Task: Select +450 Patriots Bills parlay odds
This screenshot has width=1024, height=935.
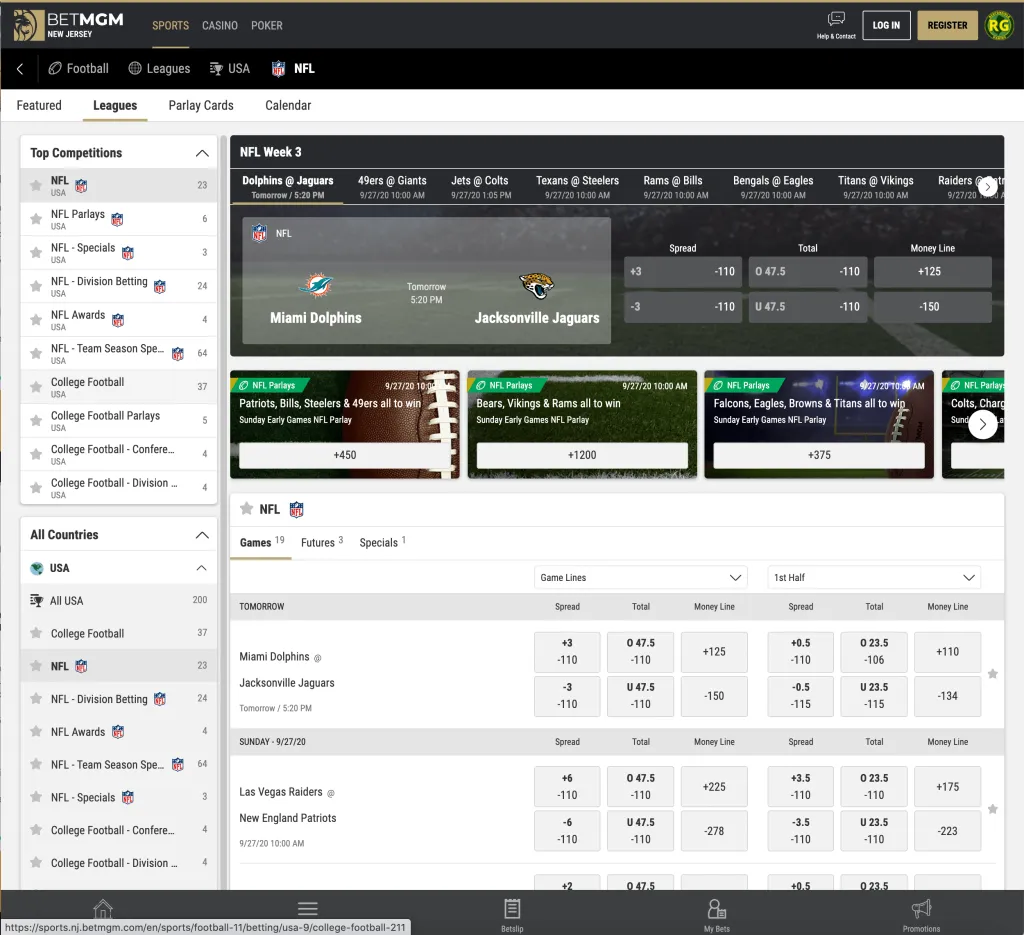Action: point(345,455)
